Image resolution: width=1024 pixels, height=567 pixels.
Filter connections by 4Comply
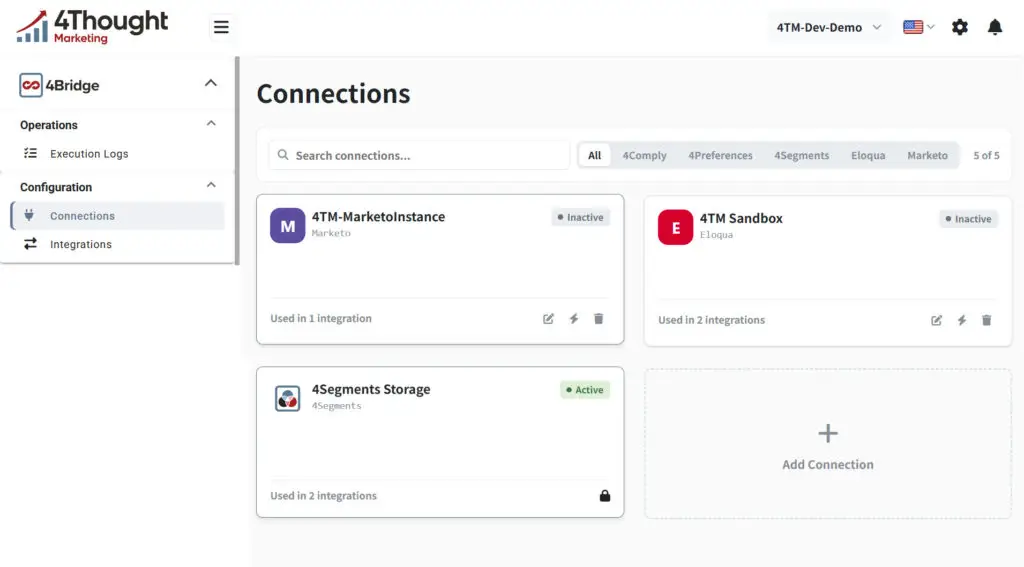click(x=645, y=155)
